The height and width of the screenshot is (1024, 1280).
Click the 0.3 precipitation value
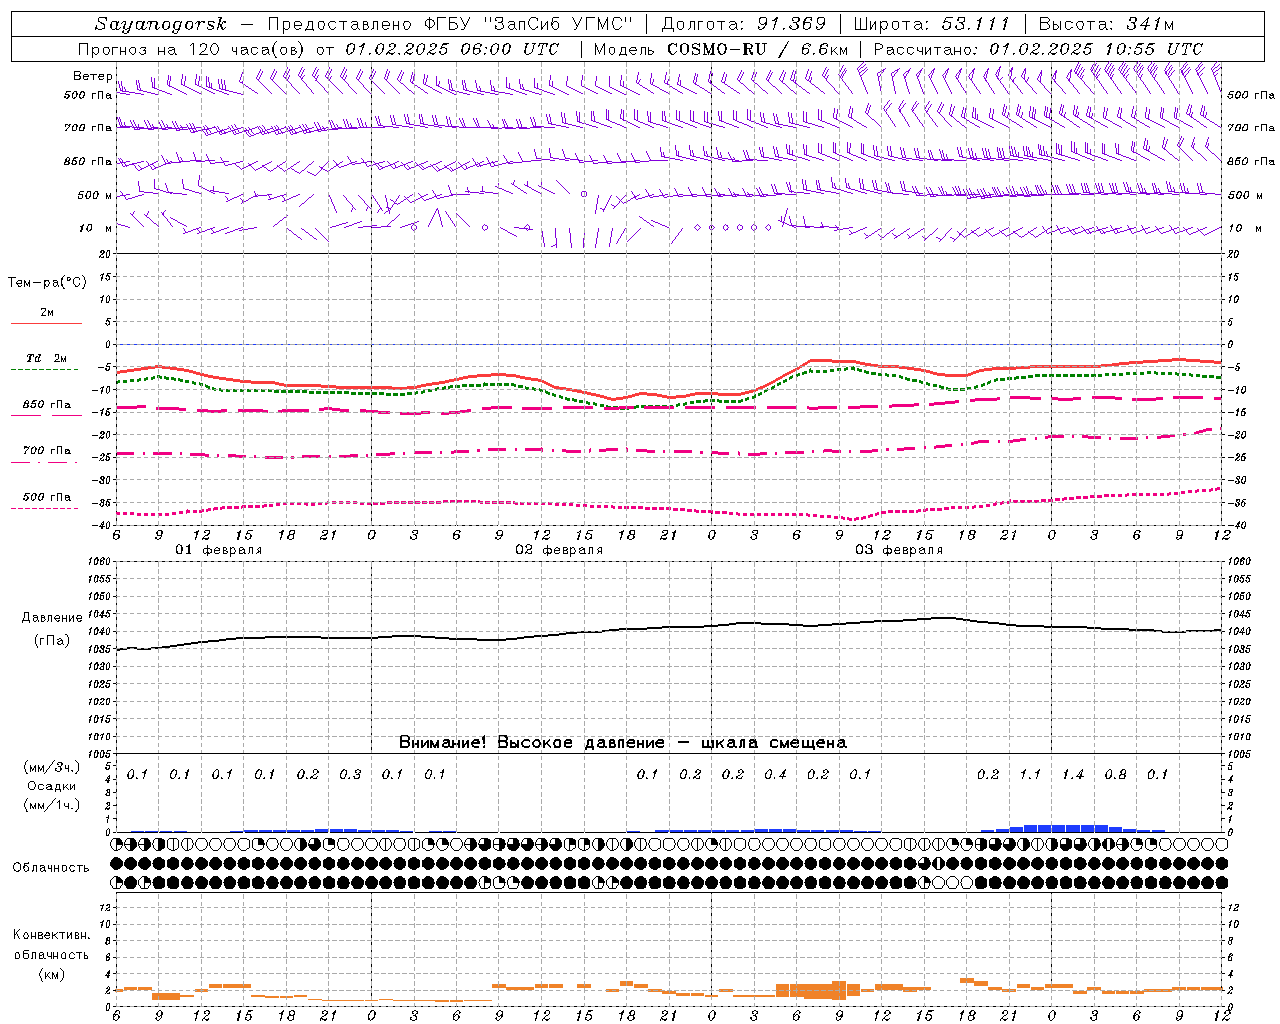pos(350,775)
